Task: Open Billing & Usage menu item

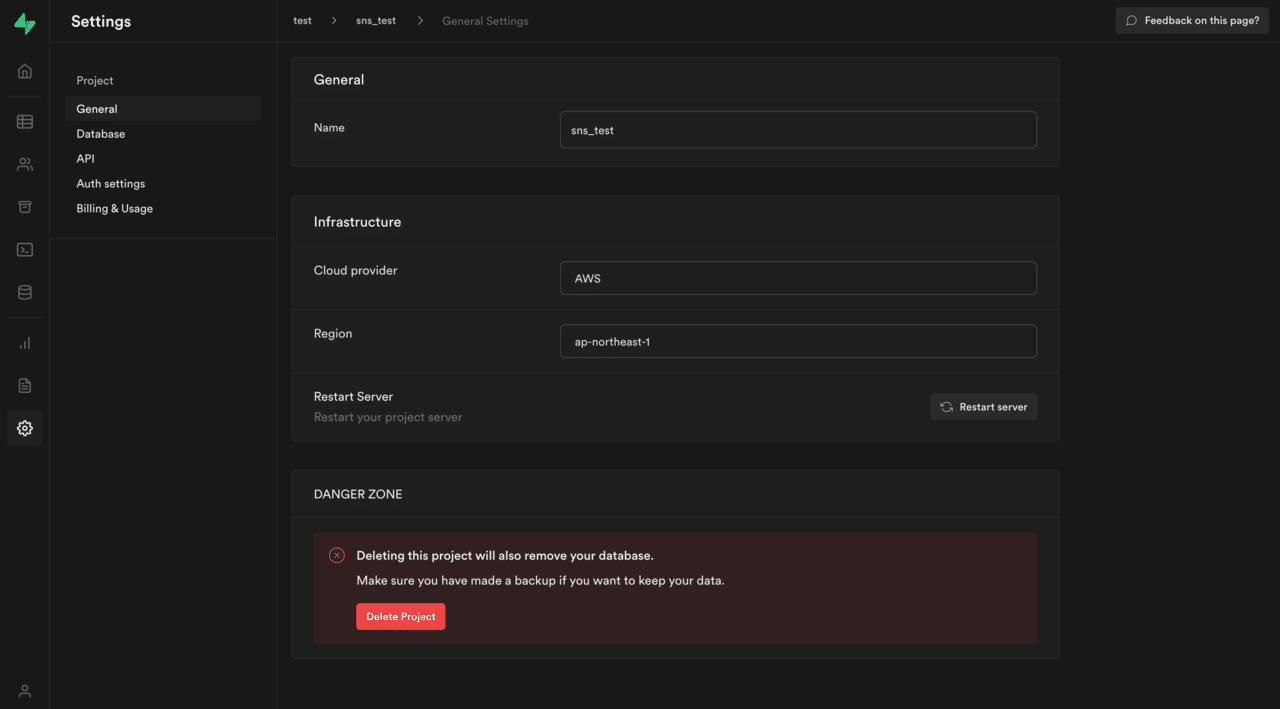Action: 115,209
